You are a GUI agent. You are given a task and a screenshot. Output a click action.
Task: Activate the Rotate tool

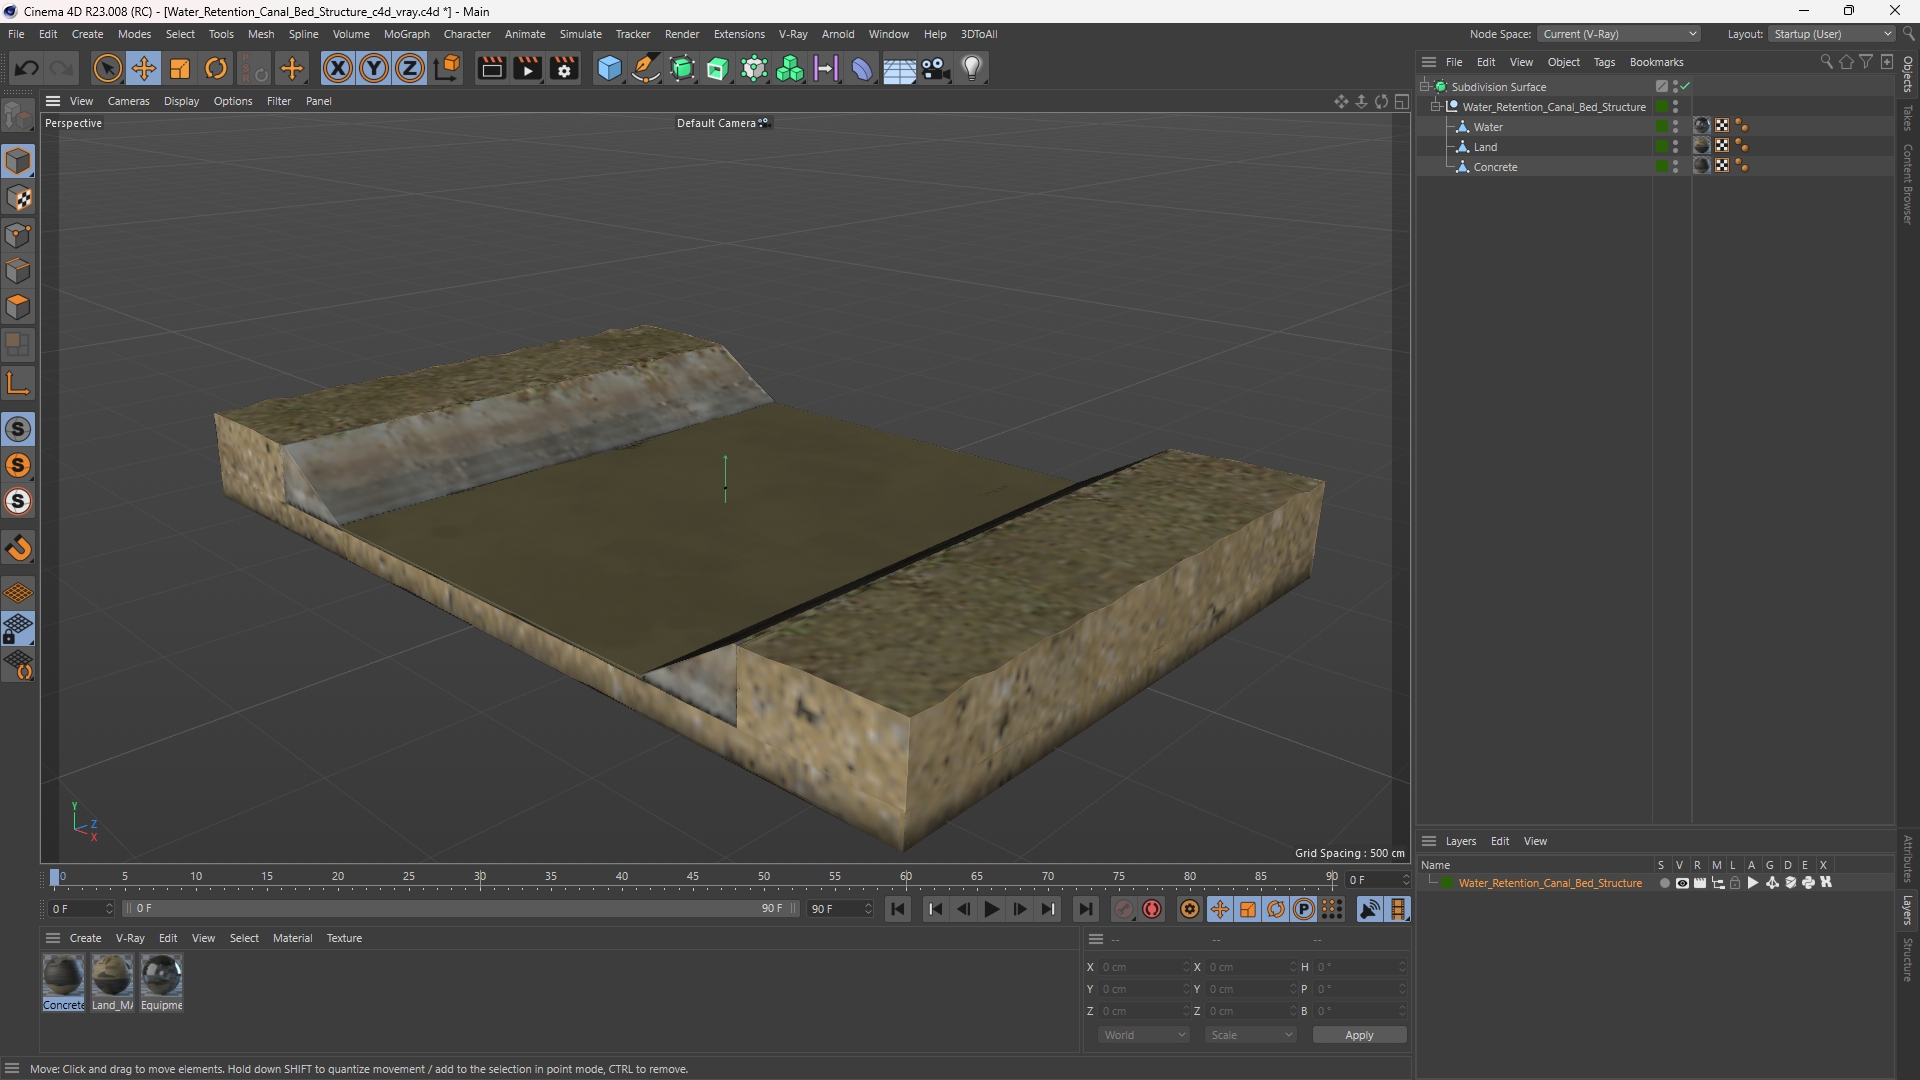coord(216,68)
